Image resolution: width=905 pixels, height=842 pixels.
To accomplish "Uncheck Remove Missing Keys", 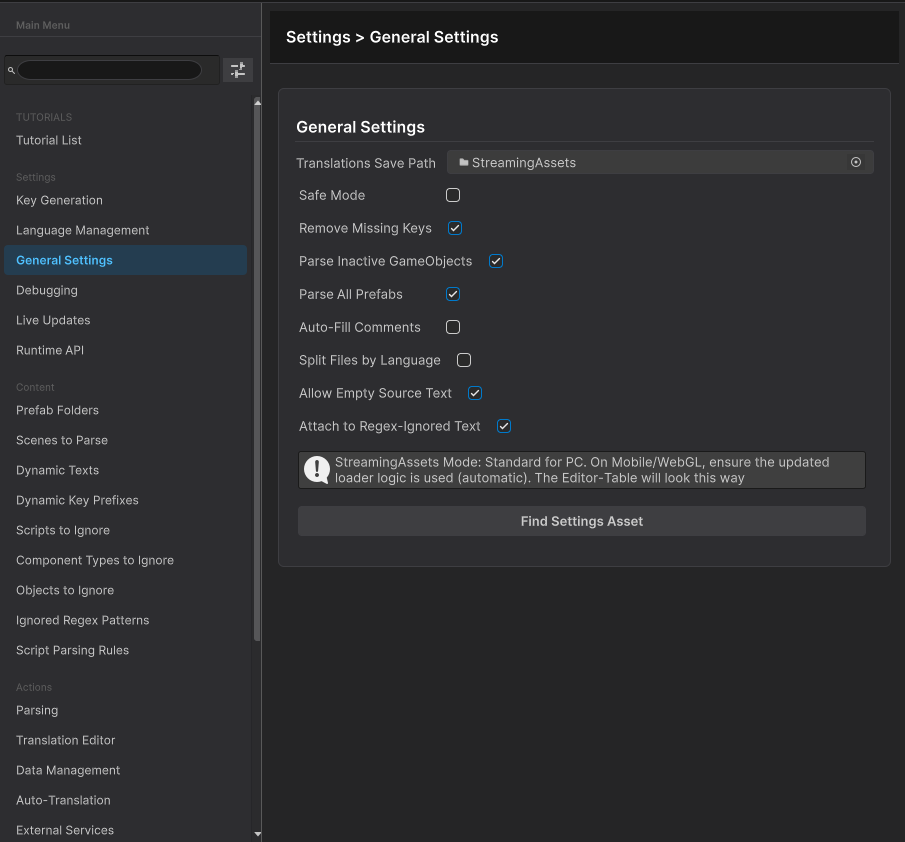I will coord(454,228).
